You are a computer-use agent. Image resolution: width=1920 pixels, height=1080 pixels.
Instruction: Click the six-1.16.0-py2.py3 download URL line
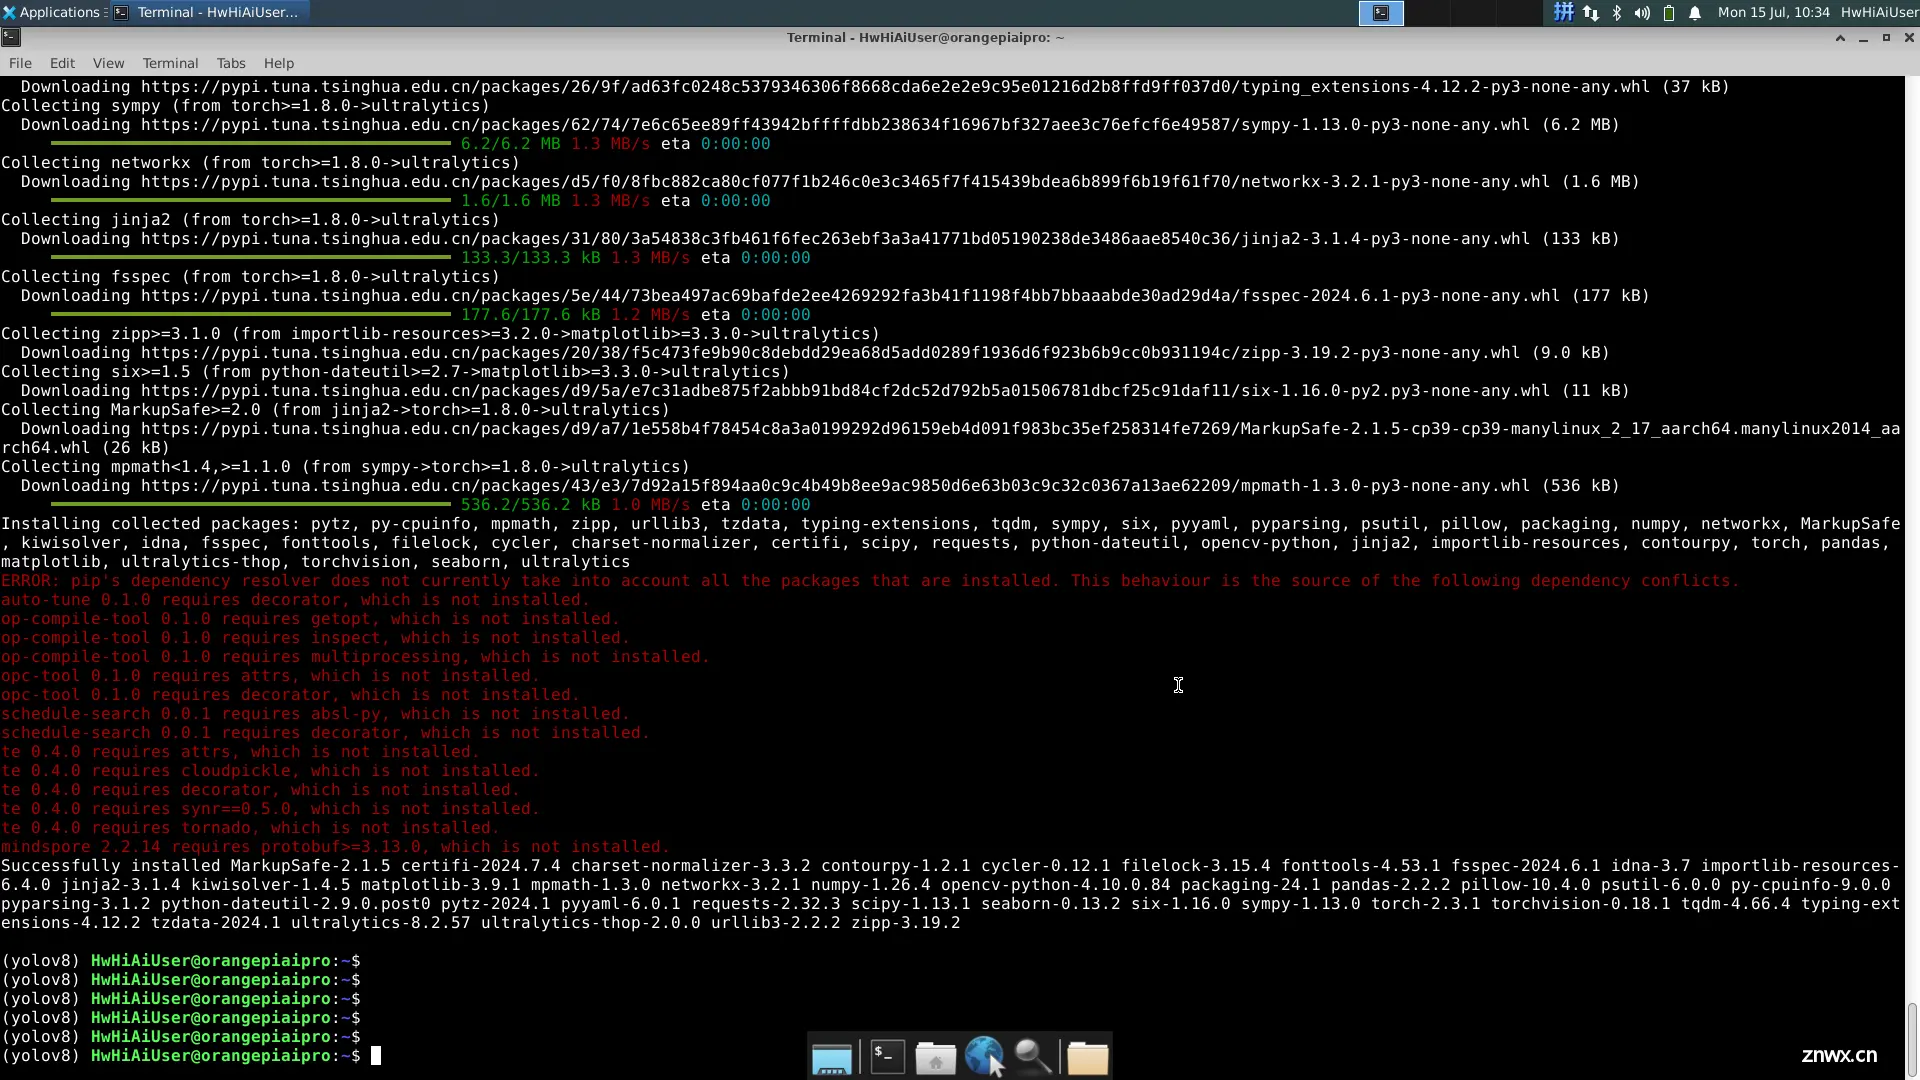tap(825, 391)
